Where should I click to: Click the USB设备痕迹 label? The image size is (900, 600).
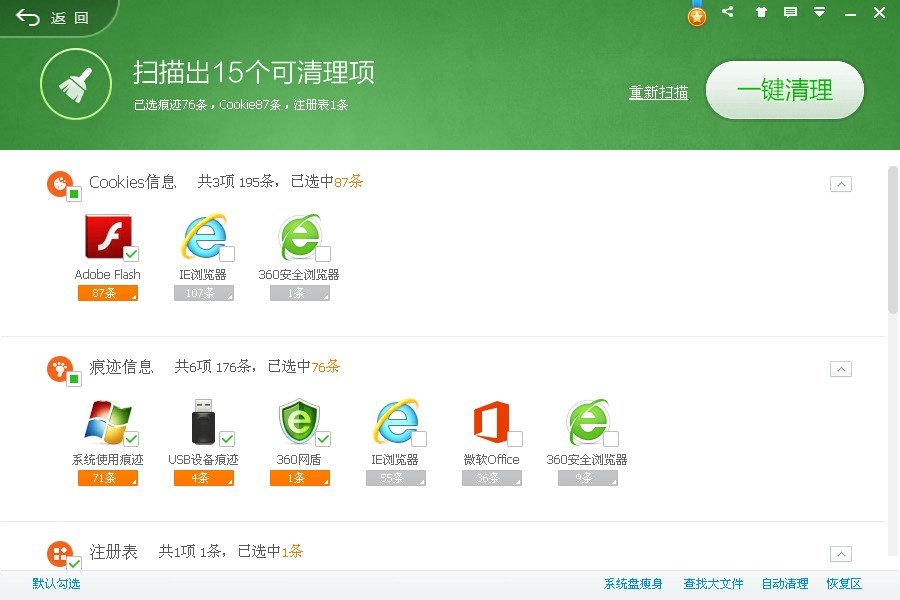tap(203, 459)
